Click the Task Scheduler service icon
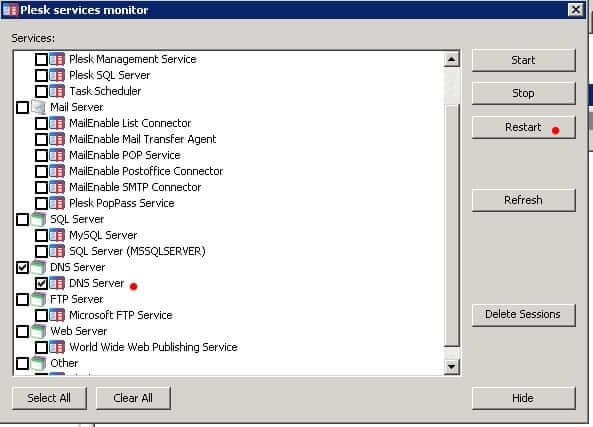Image resolution: width=593 pixels, height=427 pixels. coord(57,91)
